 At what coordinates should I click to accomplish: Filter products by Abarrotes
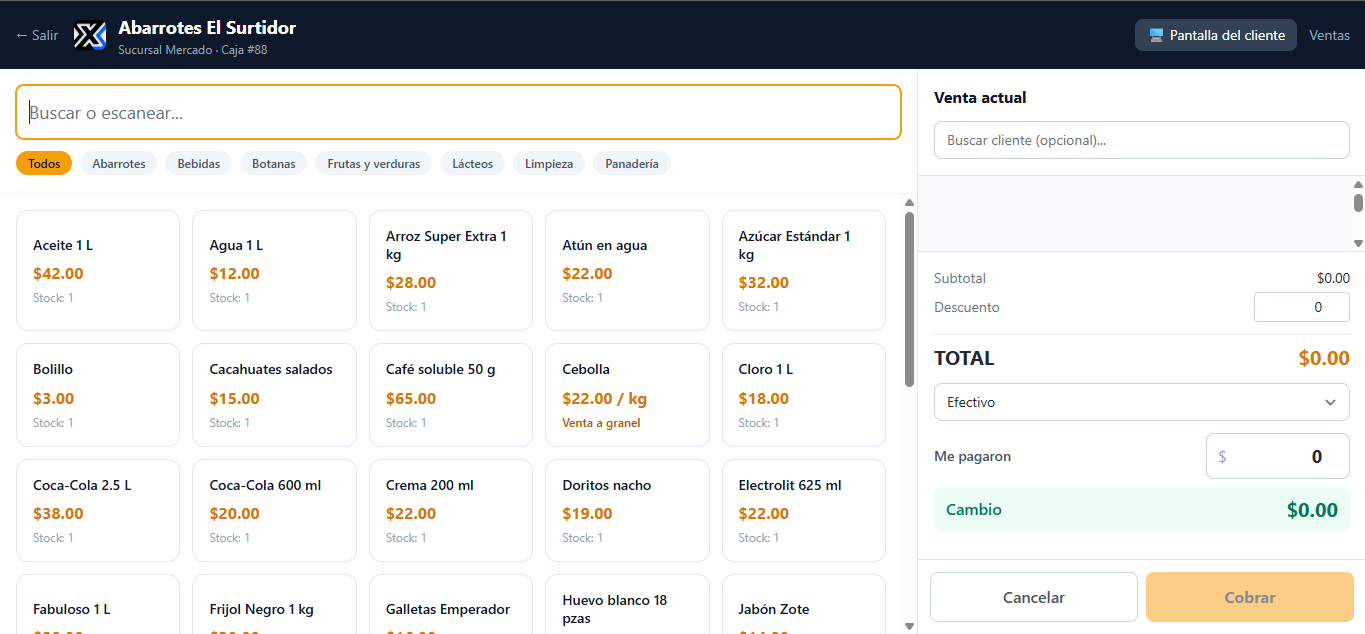(119, 163)
